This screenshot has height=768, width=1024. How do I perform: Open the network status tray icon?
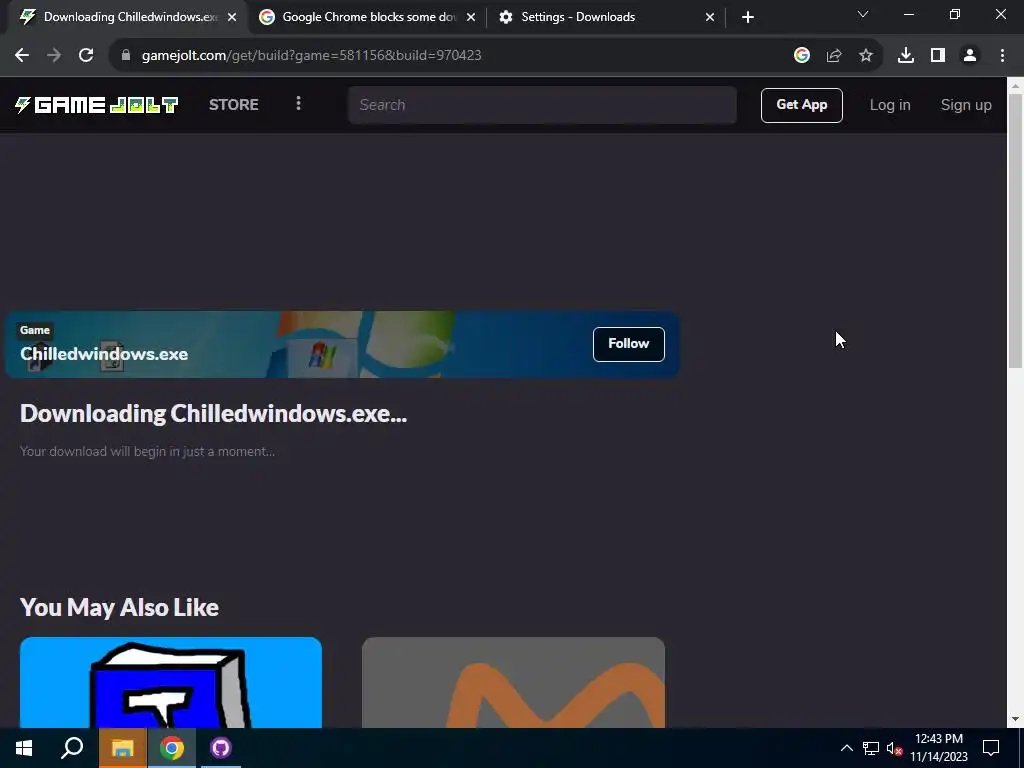(x=871, y=748)
